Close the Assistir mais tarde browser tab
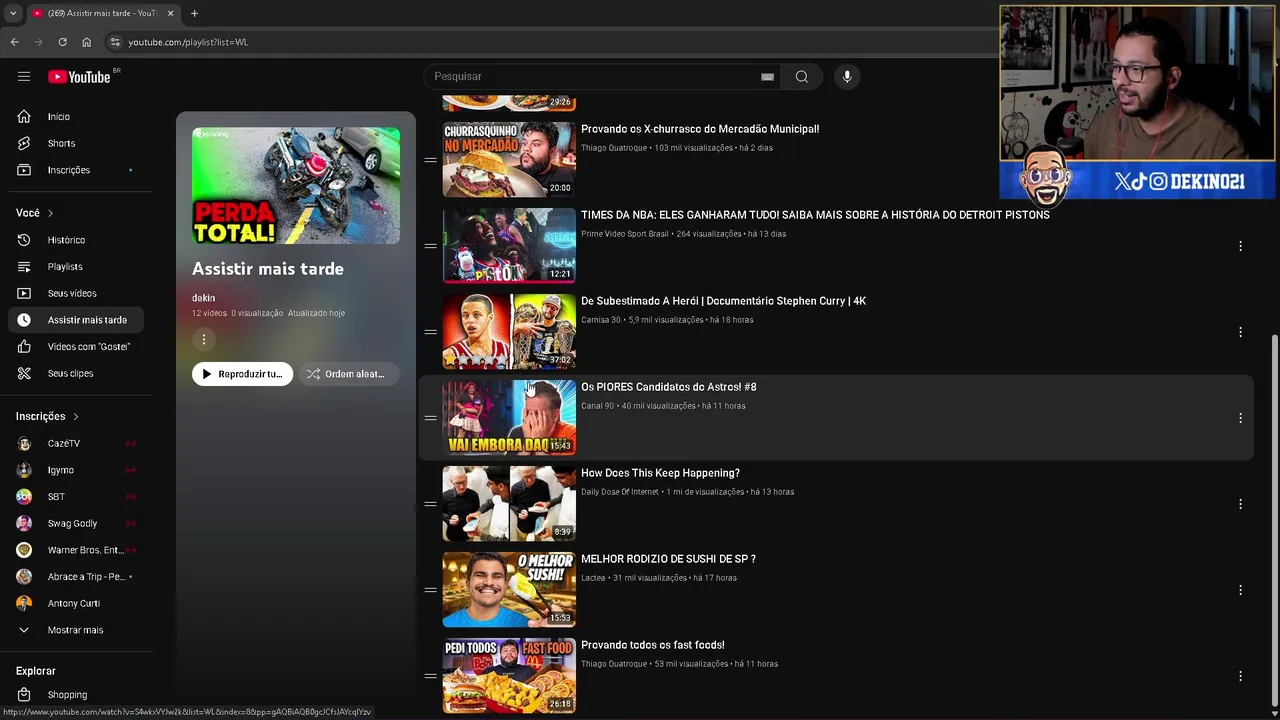 (170, 13)
